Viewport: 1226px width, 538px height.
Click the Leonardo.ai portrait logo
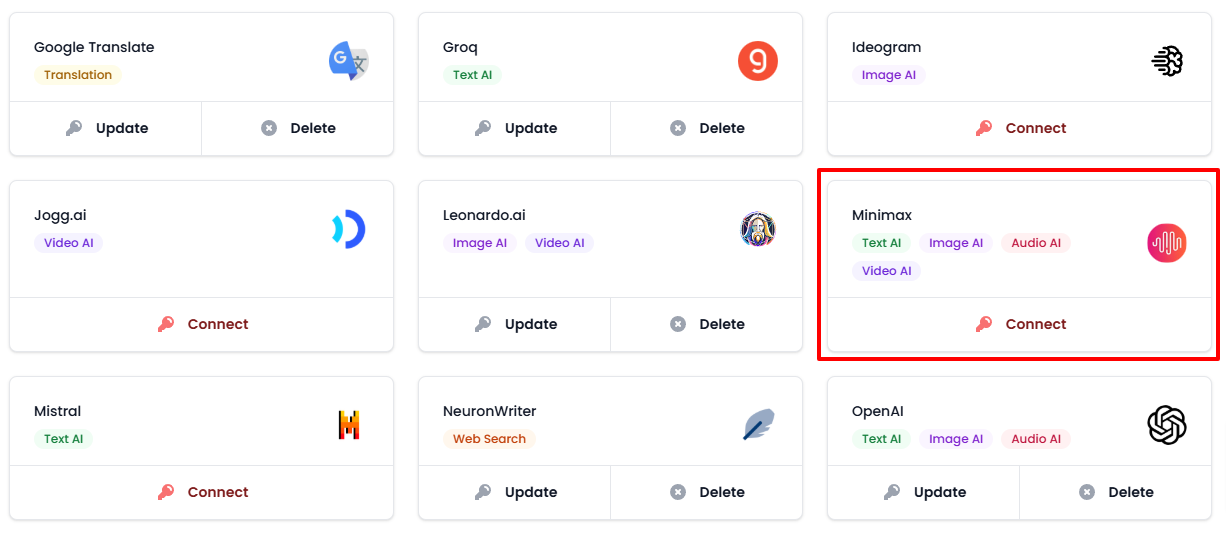pos(758,229)
